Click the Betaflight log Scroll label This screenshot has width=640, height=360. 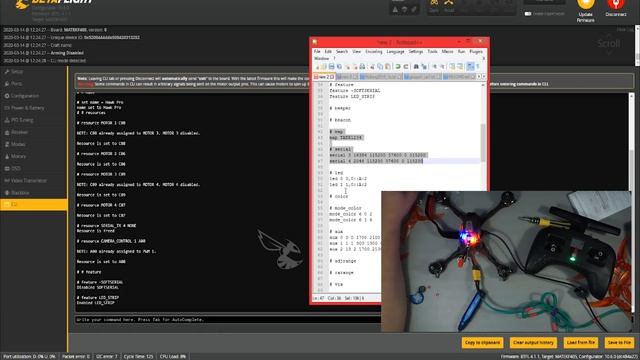609,43
